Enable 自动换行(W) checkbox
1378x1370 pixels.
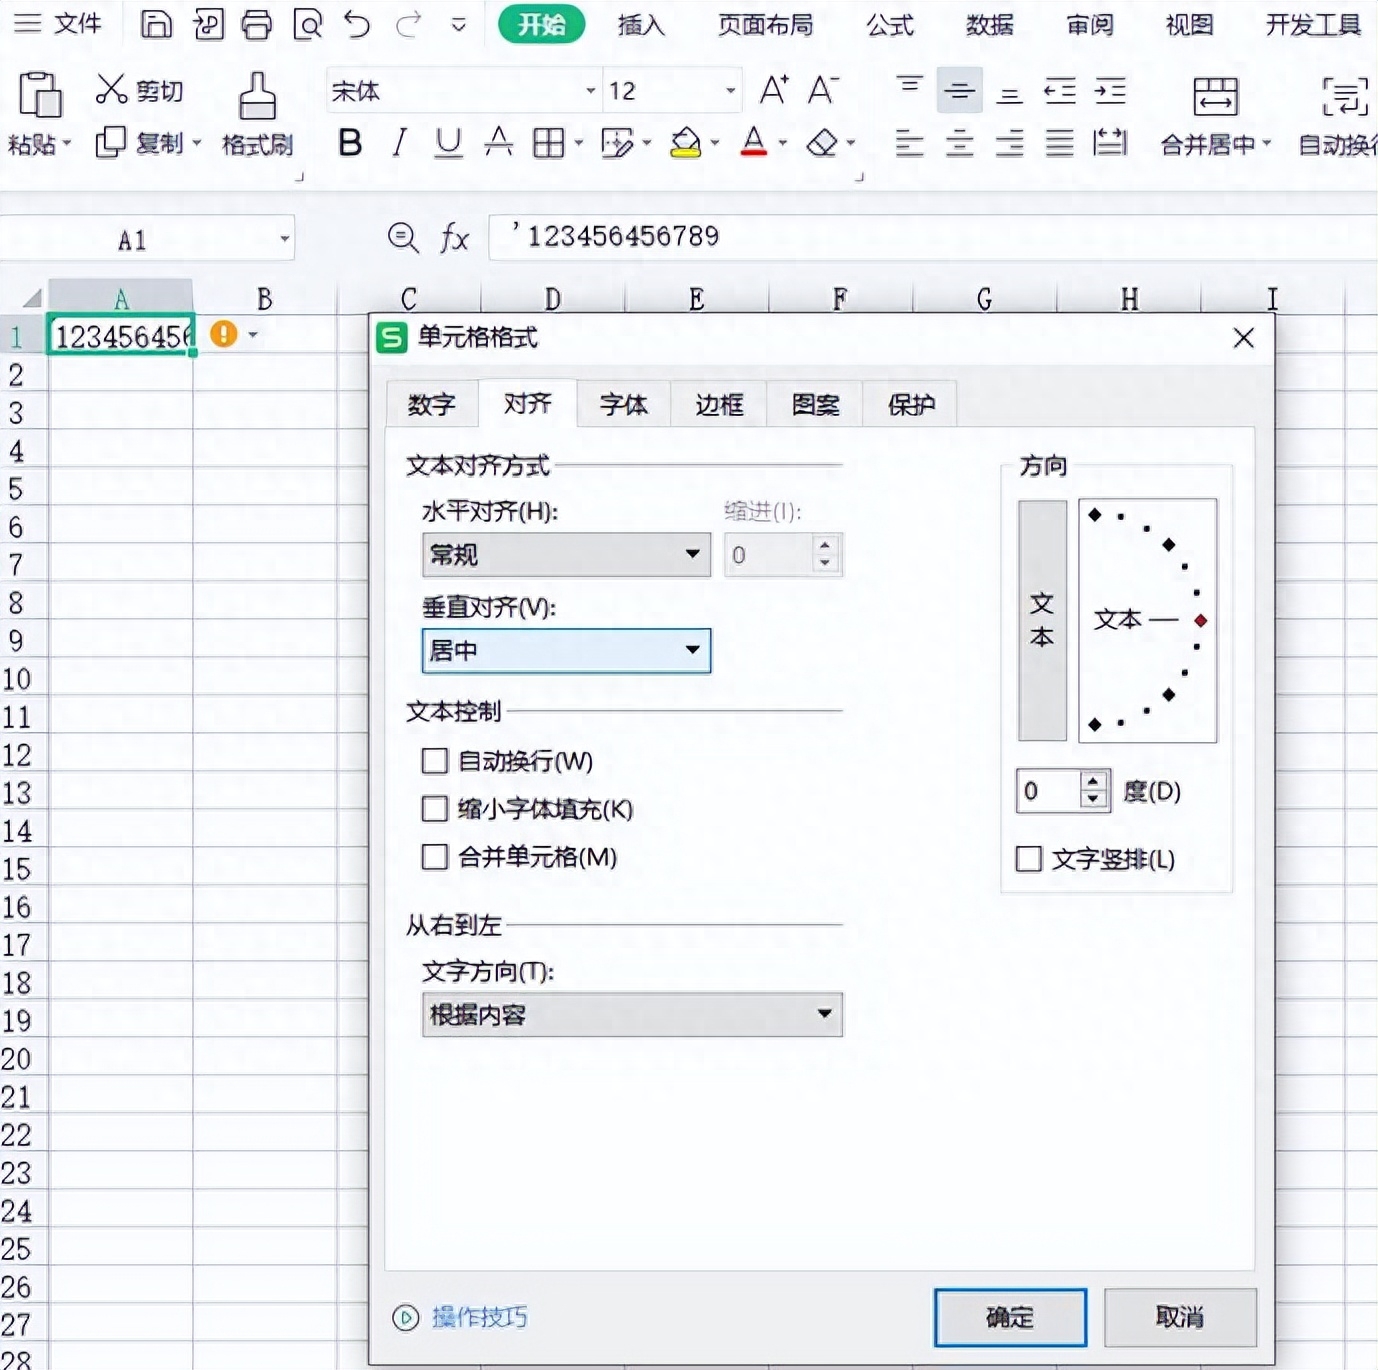click(435, 761)
